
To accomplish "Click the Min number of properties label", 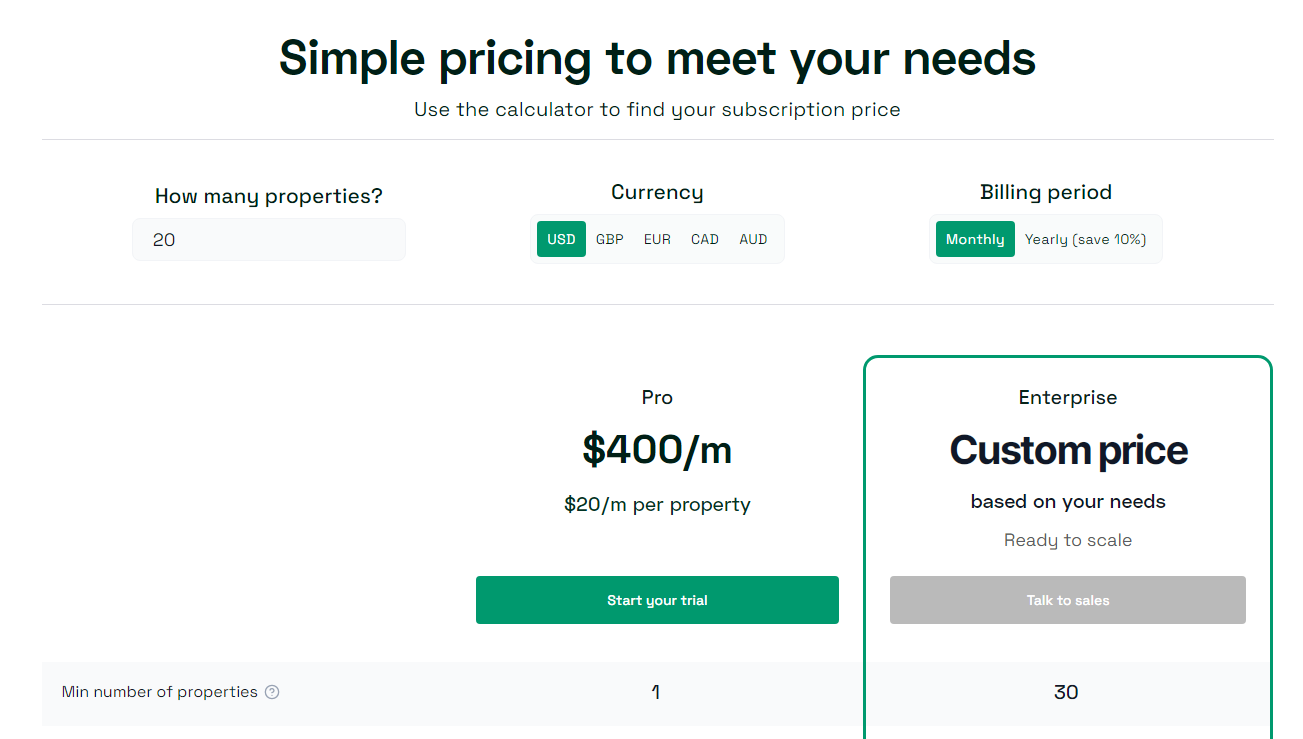I will (160, 692).
